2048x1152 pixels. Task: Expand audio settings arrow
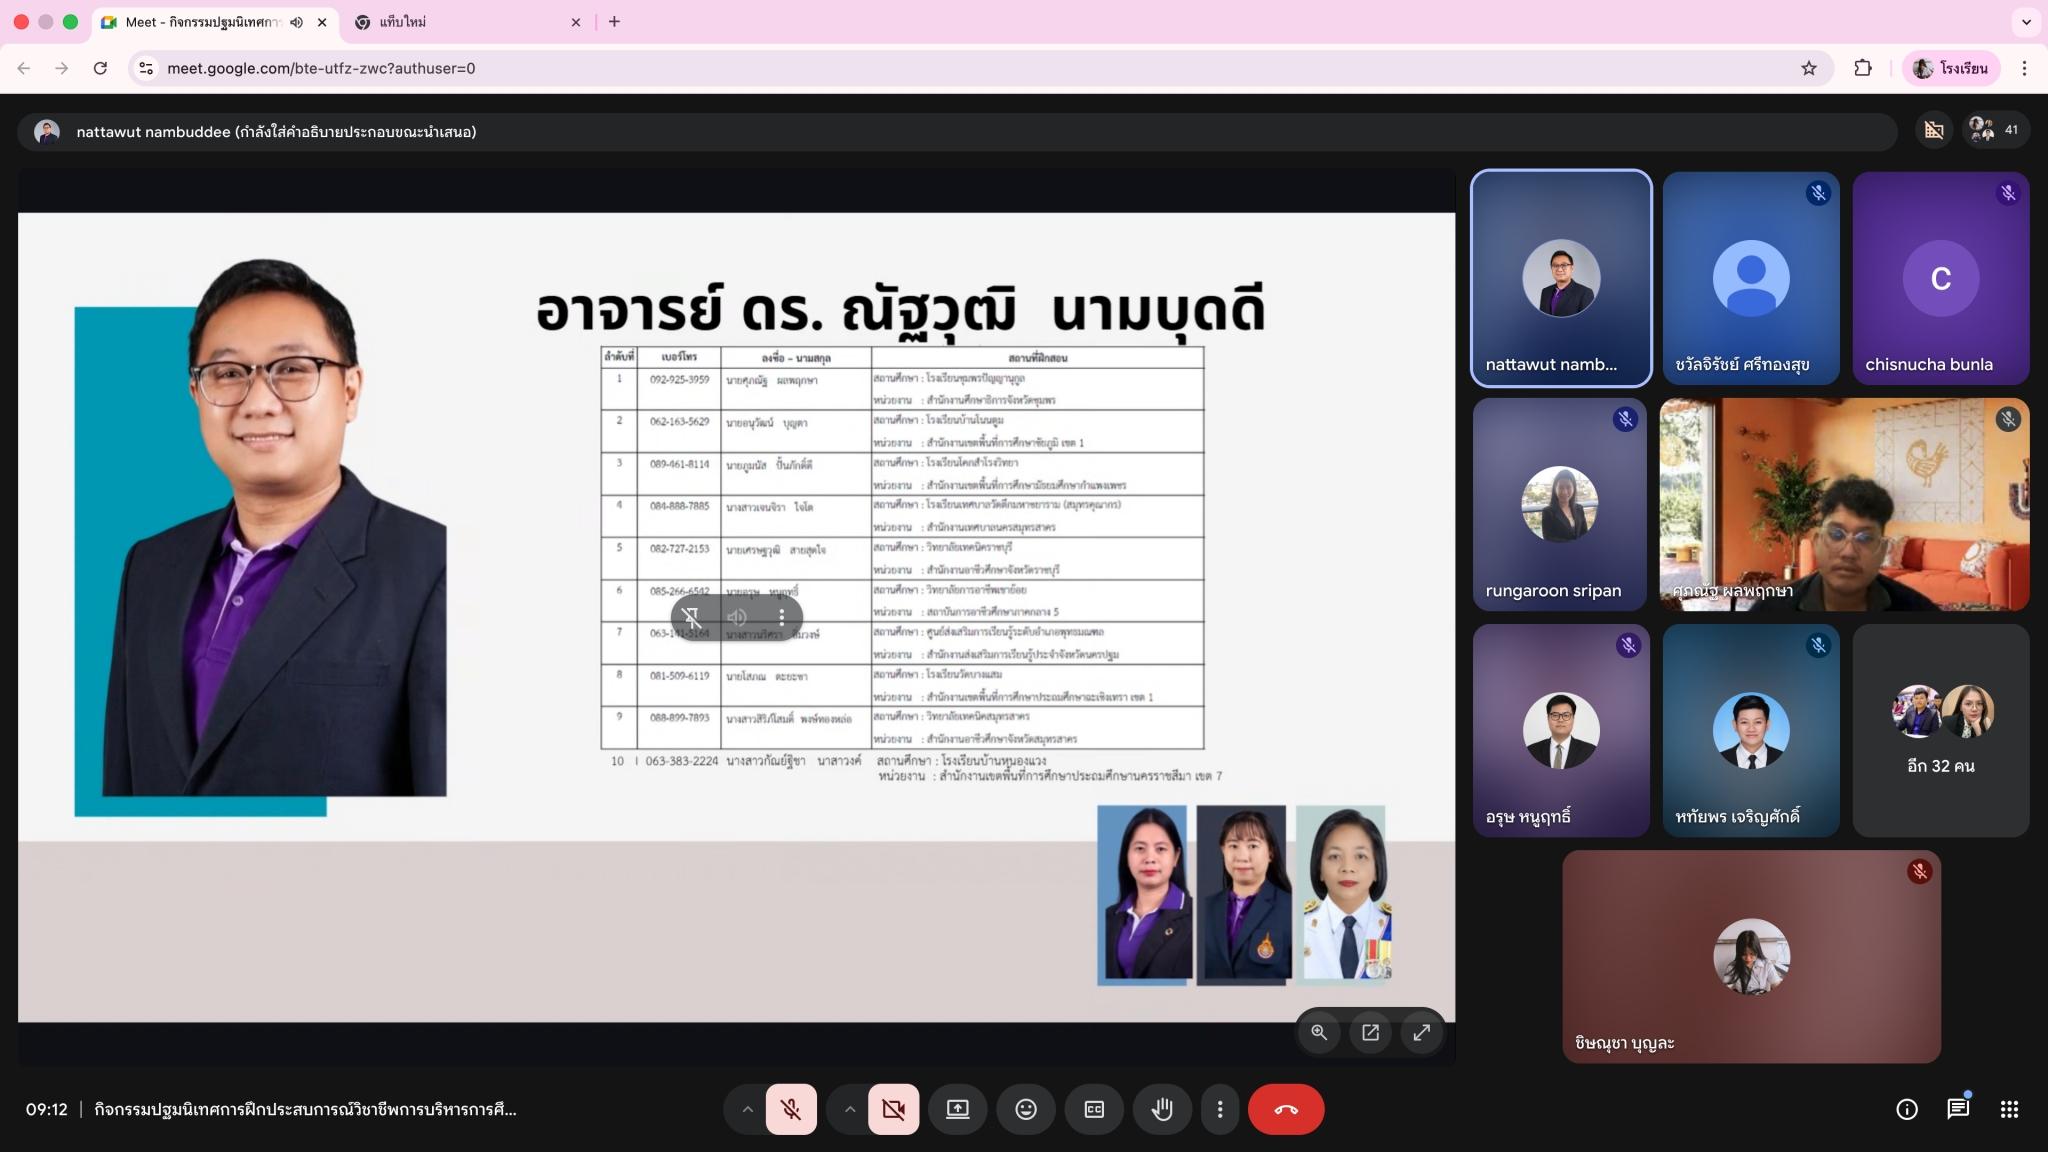pos(746,1109)
